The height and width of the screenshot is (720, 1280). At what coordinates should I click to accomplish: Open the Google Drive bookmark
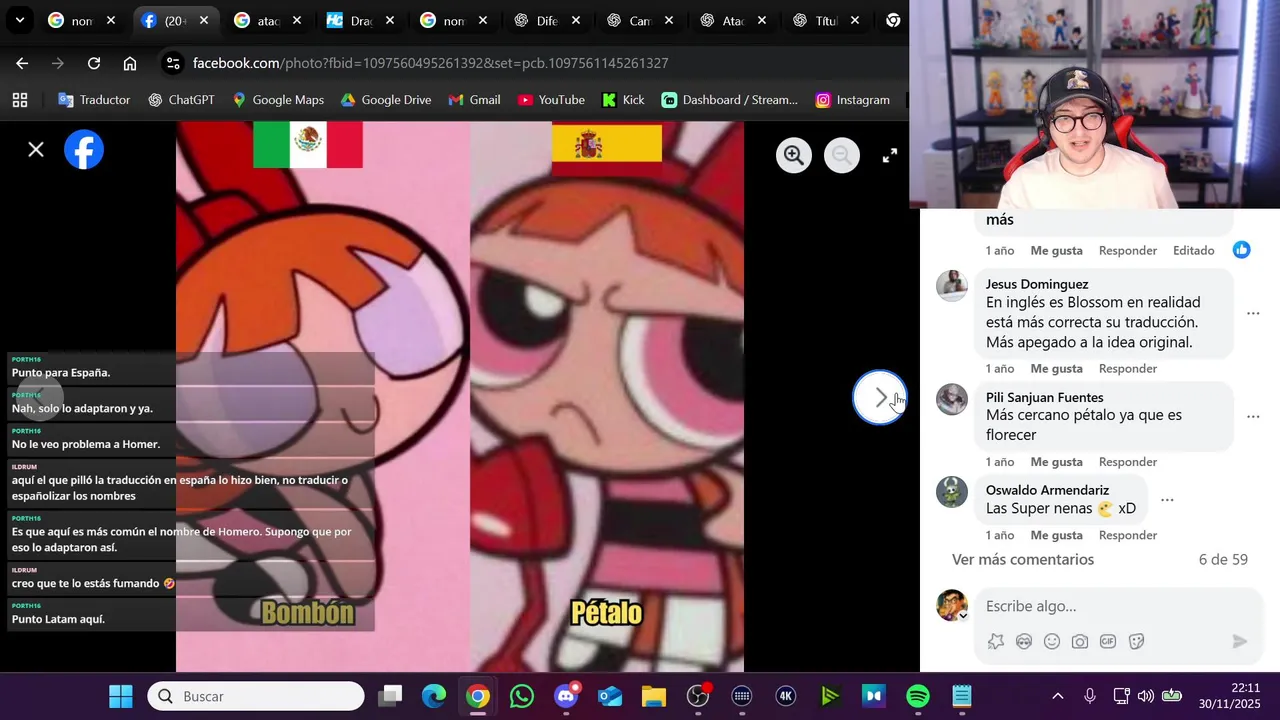386,100
